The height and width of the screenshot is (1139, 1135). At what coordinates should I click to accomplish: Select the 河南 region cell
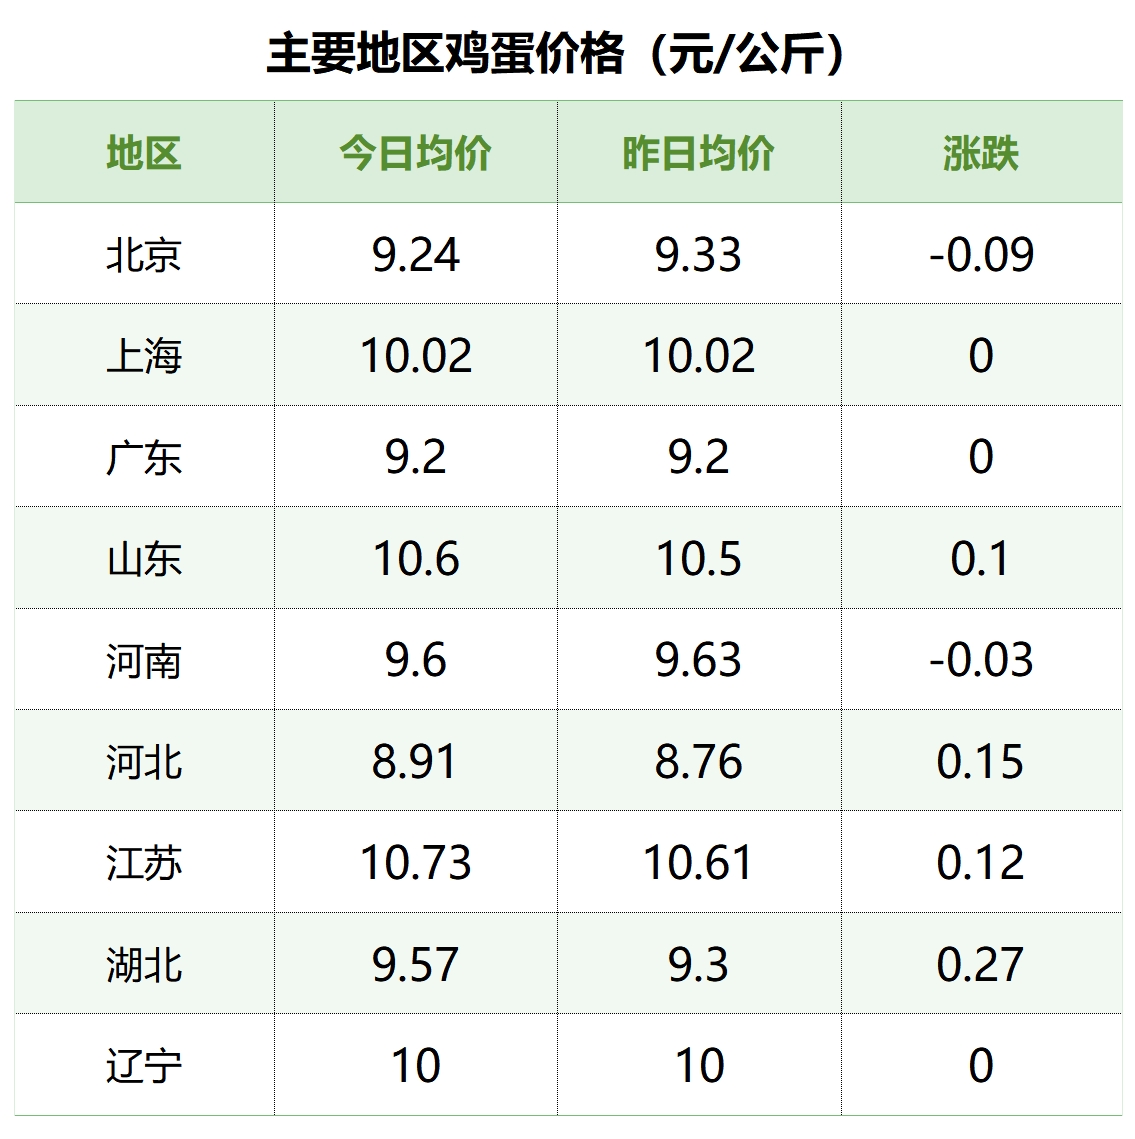[x=144, y=660]
